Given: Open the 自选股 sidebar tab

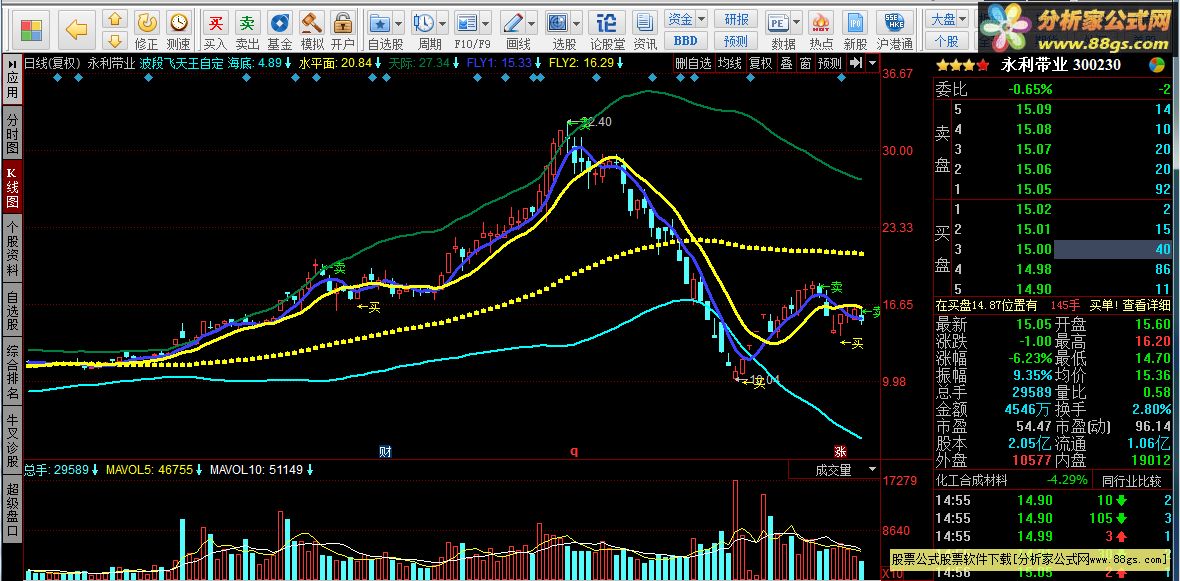Looking at the screenshot, I should point(12,309).
